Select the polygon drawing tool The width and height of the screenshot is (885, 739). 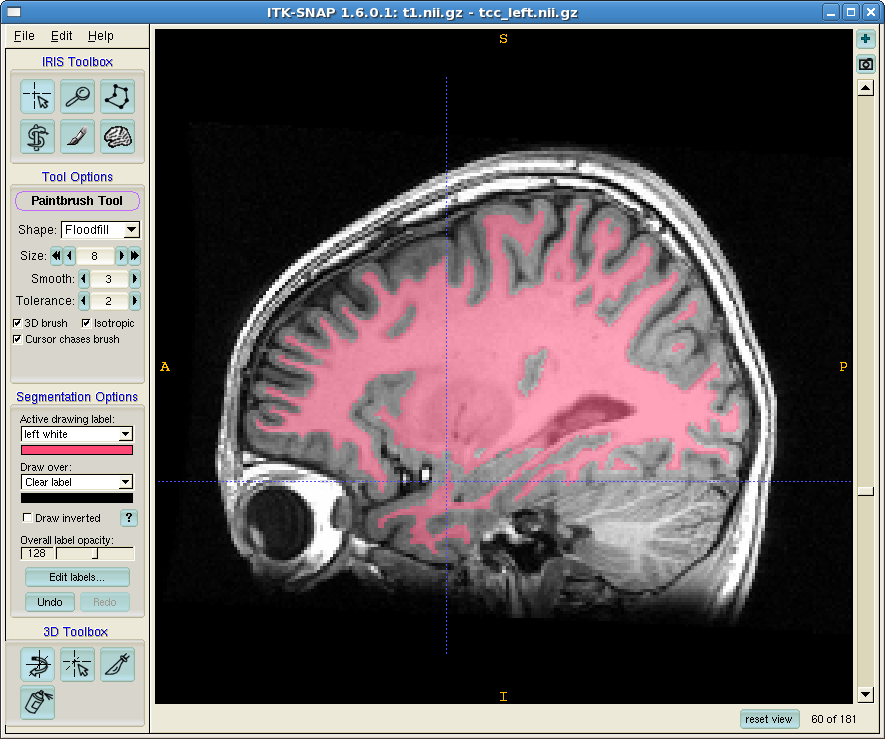click(117, 97)
